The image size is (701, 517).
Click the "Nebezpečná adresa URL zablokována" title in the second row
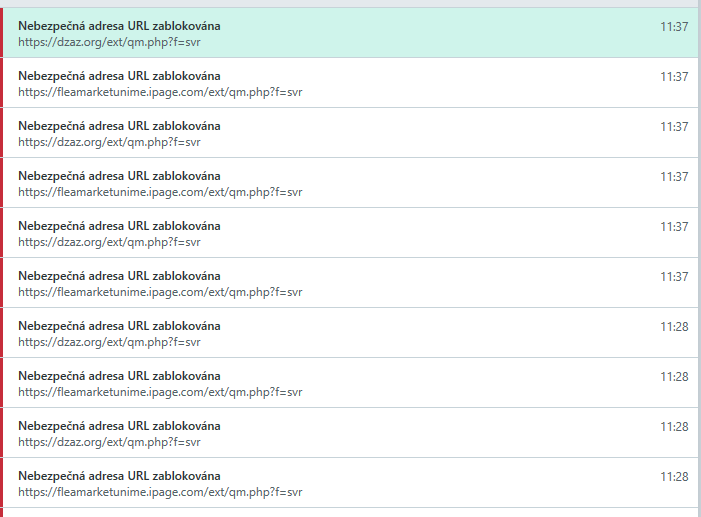pyautogui.click(x=119, y=76)
